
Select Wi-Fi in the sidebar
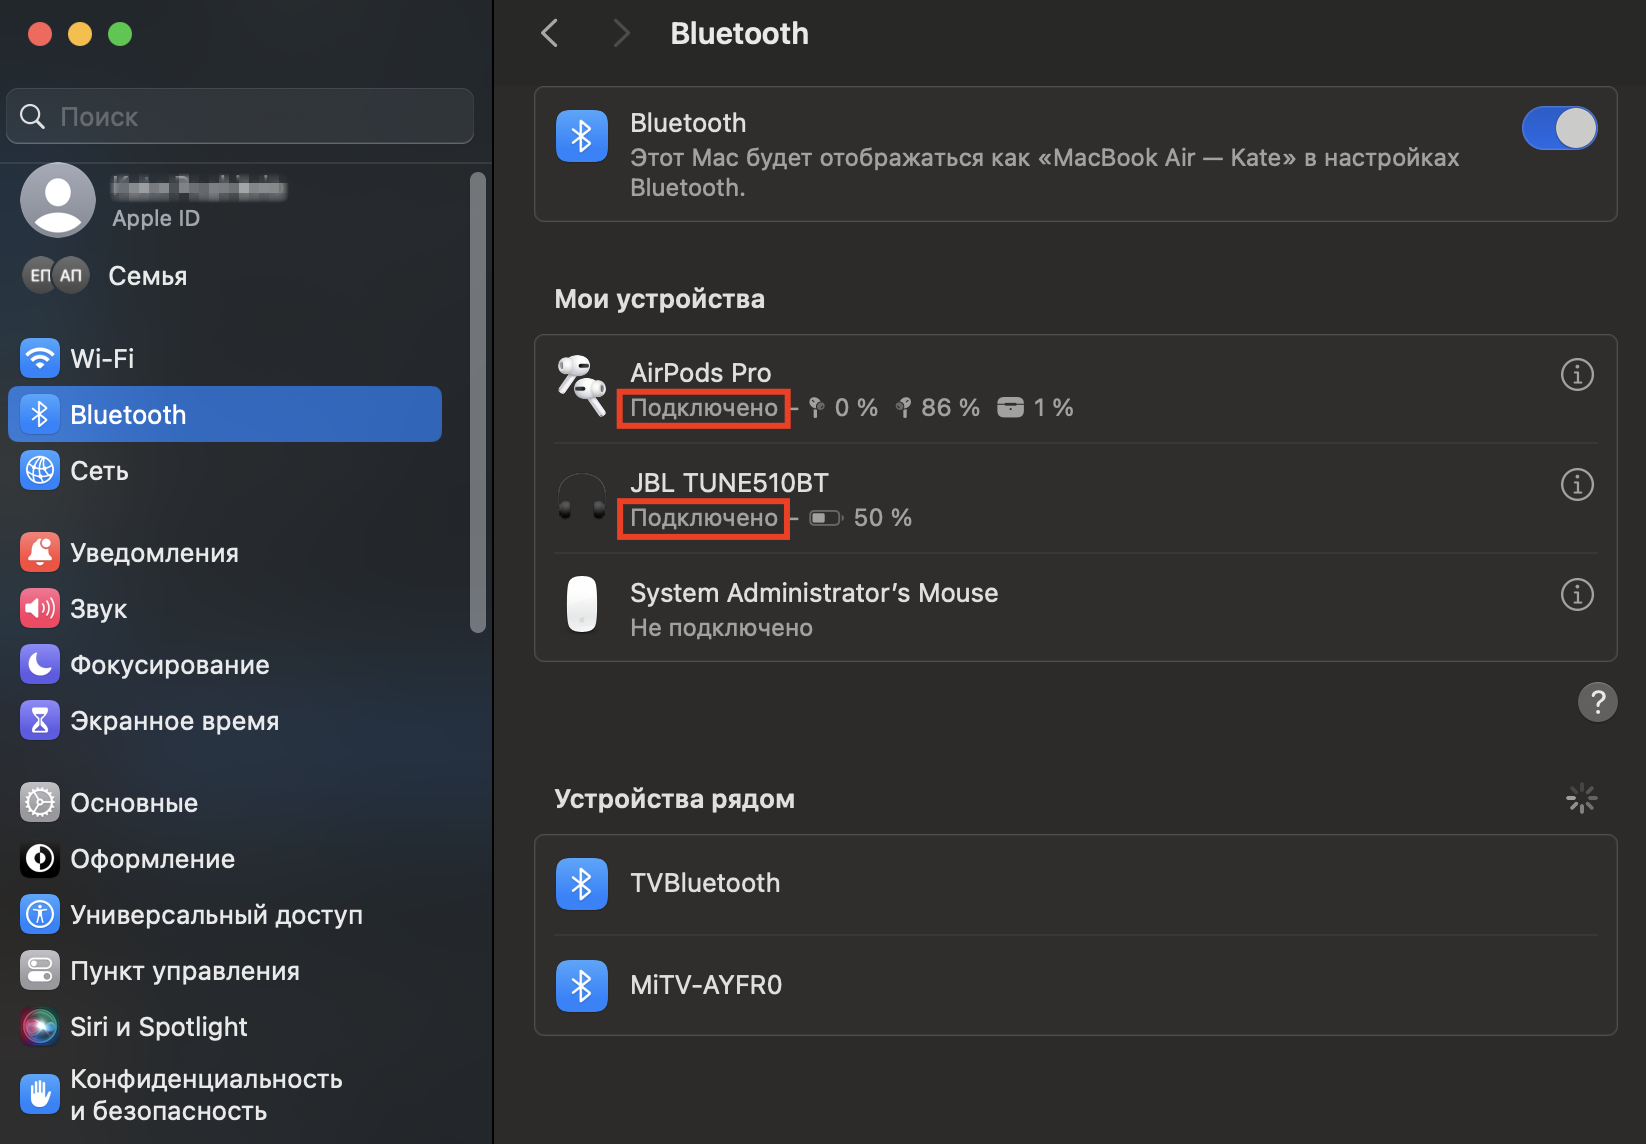coord(225,358)
